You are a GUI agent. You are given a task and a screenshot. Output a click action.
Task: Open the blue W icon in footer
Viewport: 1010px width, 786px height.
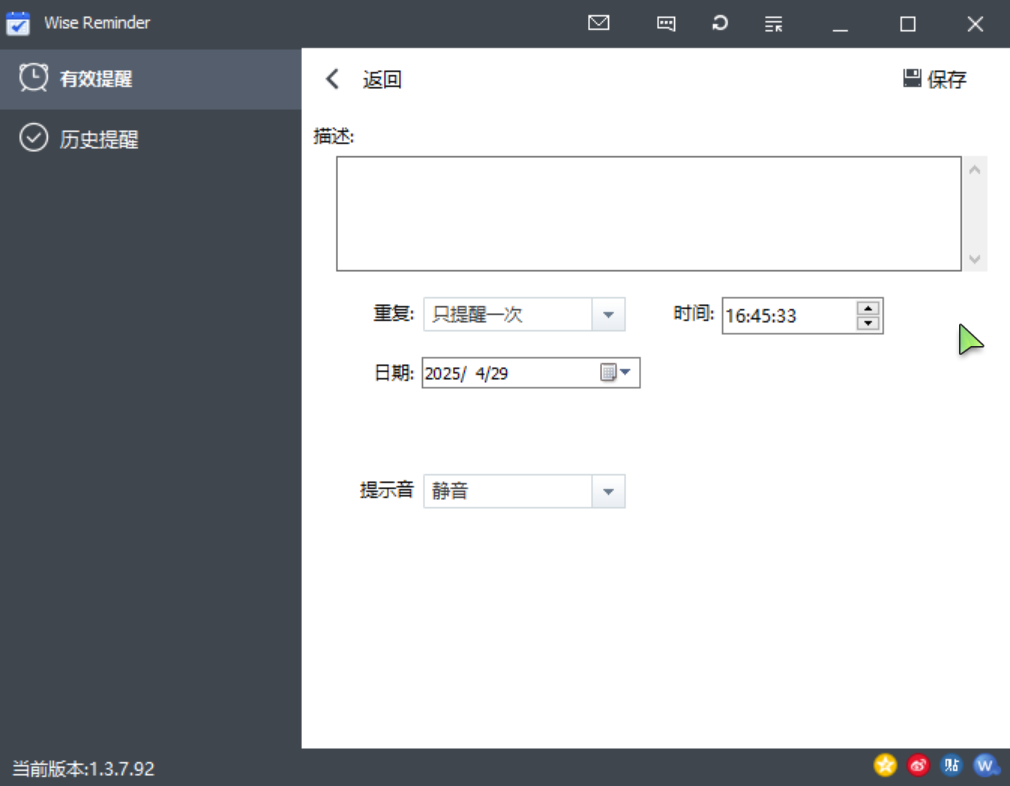[986, 765]
